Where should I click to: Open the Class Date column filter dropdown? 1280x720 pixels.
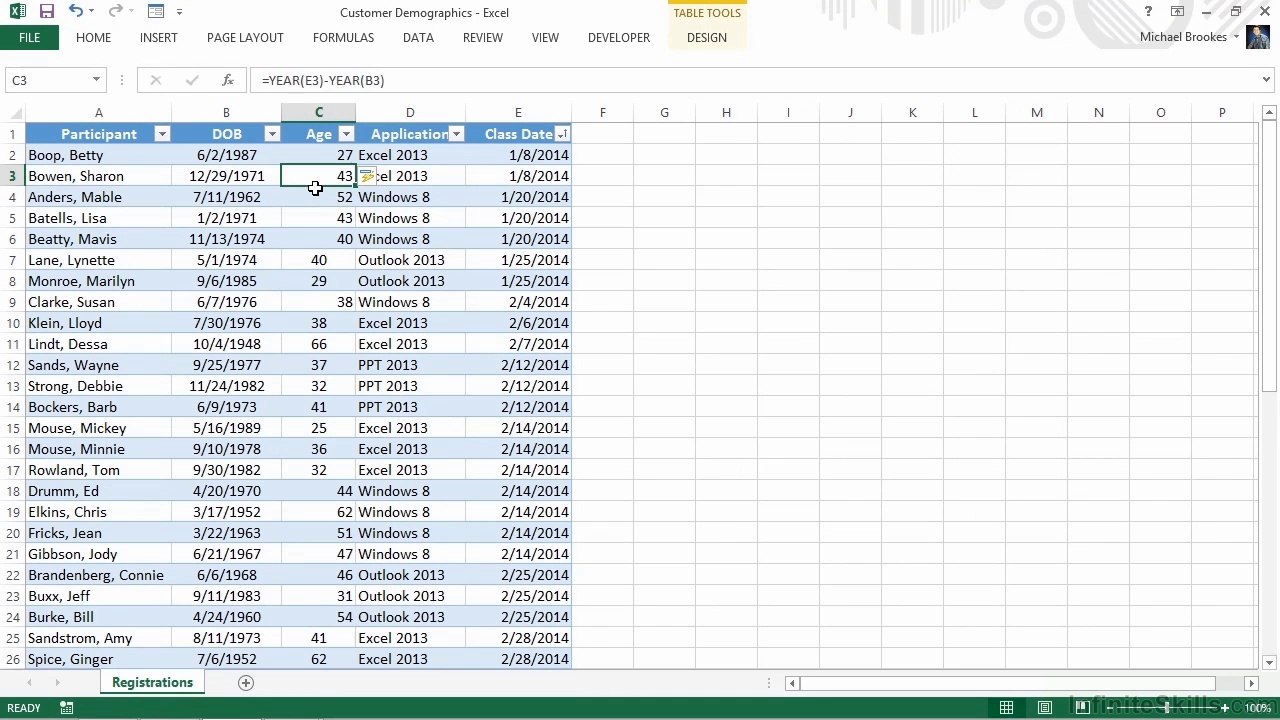click(x=563, y=134)
